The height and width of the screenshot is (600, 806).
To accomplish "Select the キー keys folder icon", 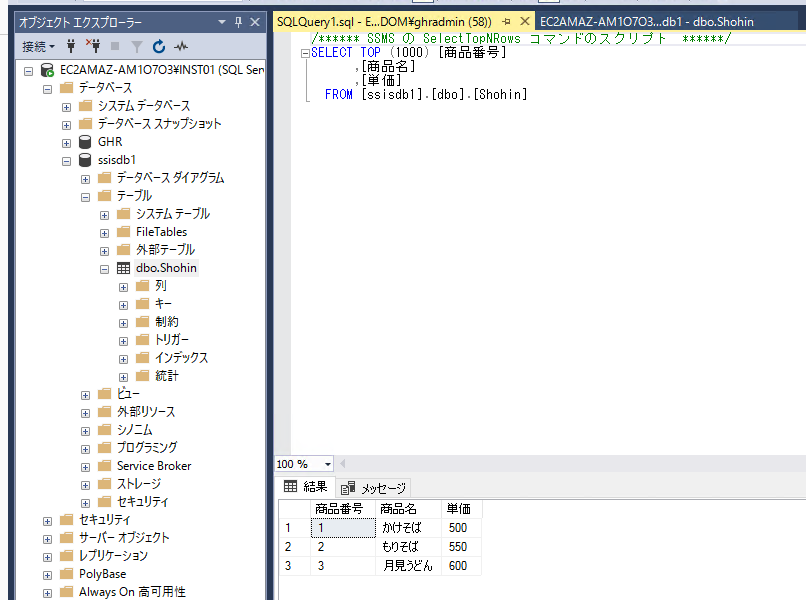I will (142, 304).
